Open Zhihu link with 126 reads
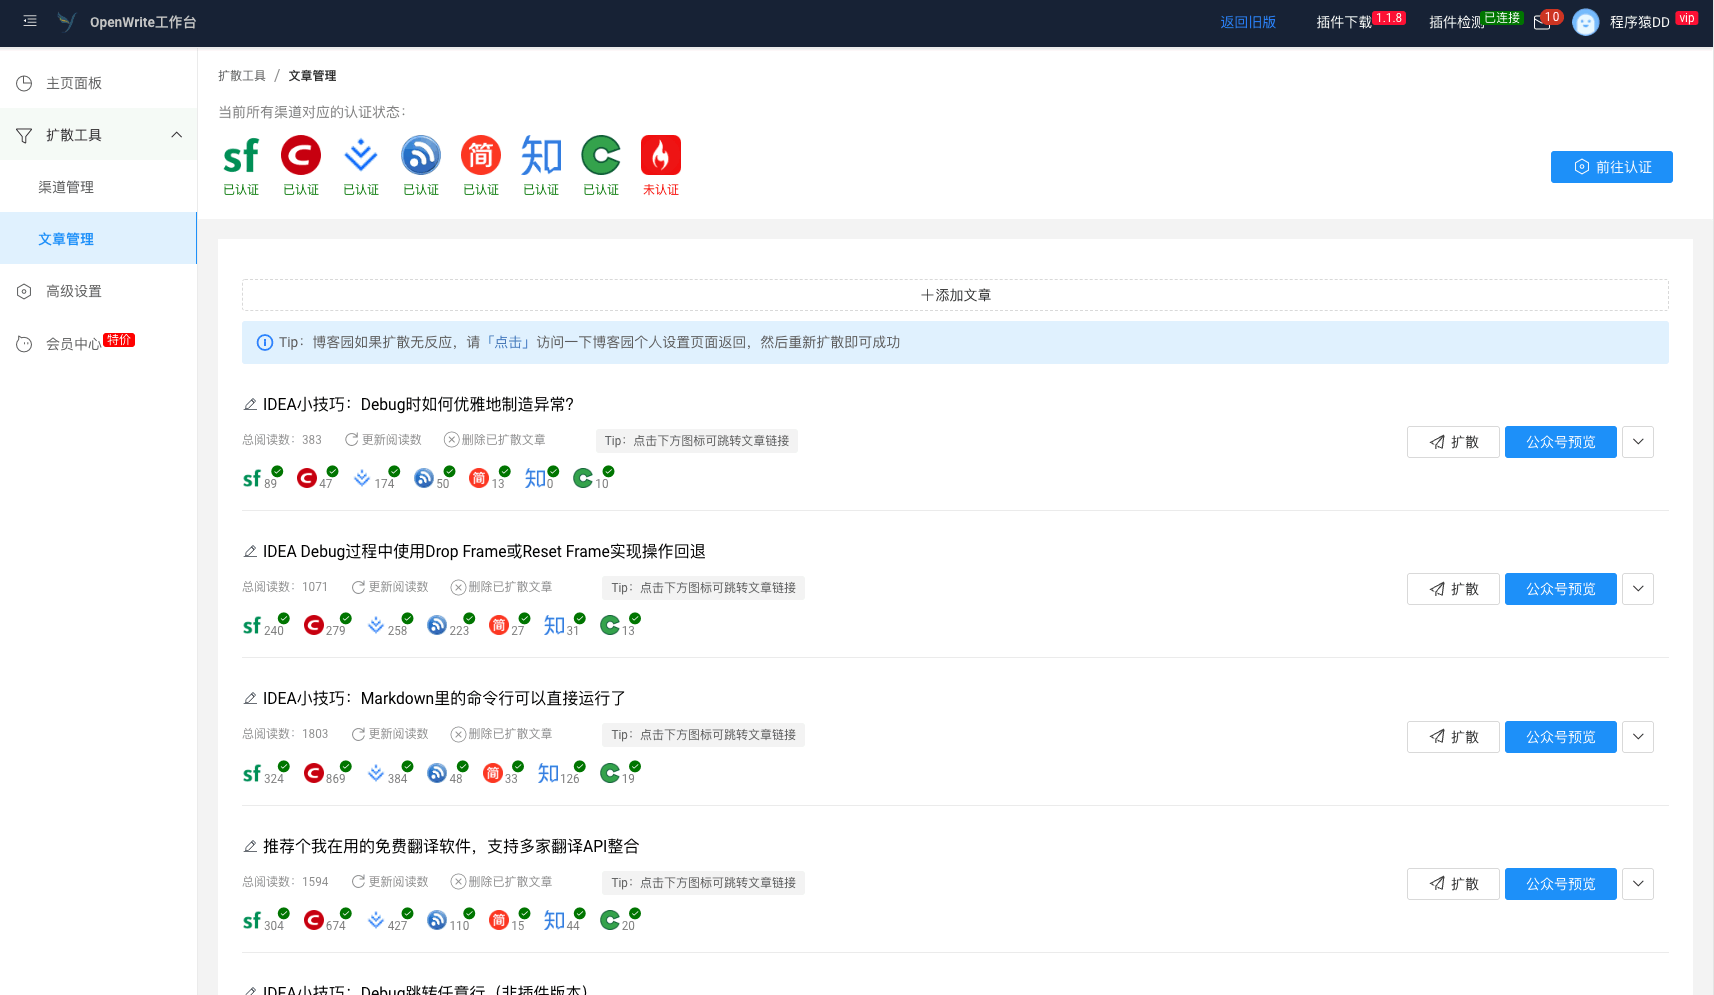The width and height of the screenshot is (1714, 995). 548,773
